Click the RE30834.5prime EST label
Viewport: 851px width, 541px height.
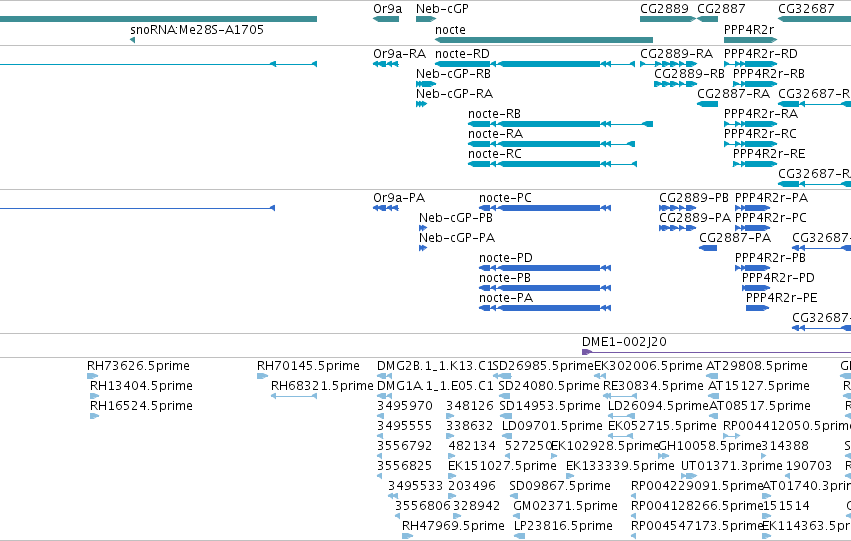point(653,386)
